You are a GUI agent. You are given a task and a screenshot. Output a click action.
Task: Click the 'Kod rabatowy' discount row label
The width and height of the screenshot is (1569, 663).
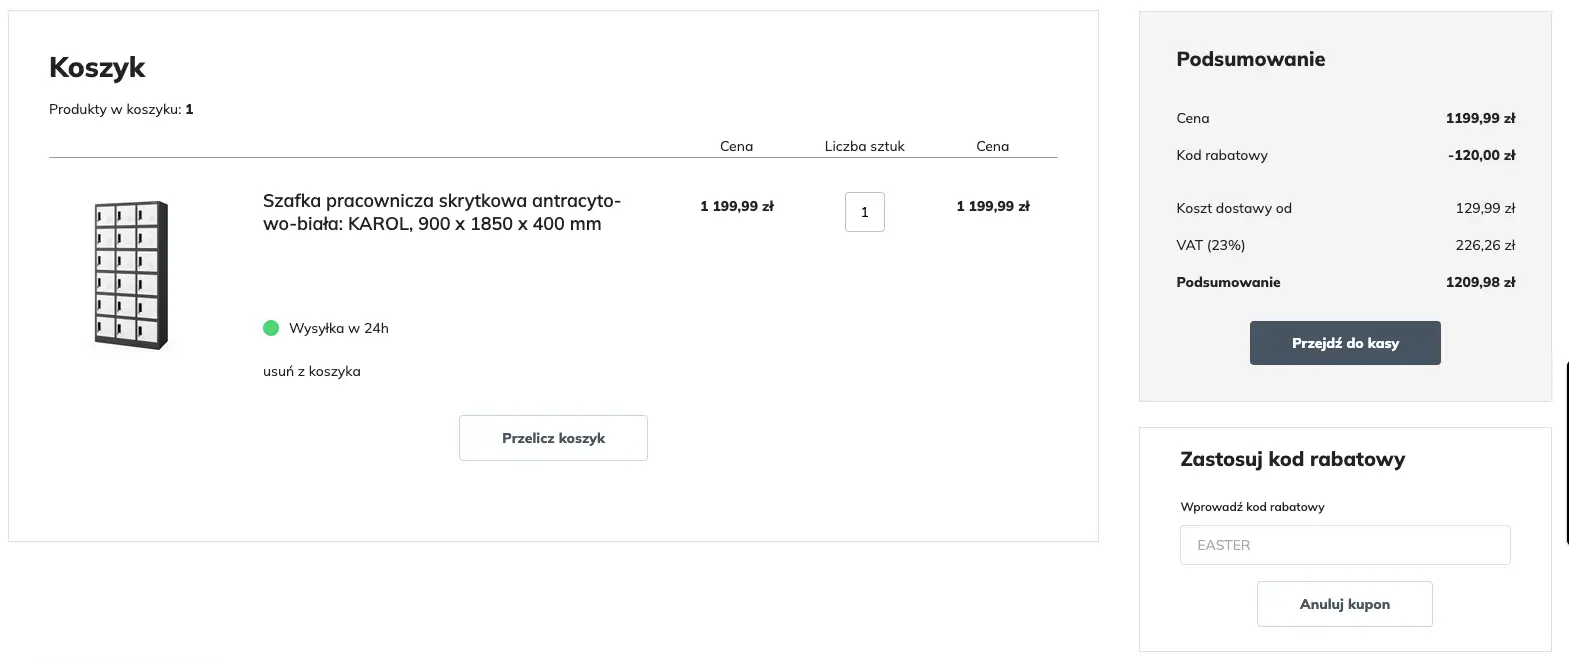(1221, 155)
